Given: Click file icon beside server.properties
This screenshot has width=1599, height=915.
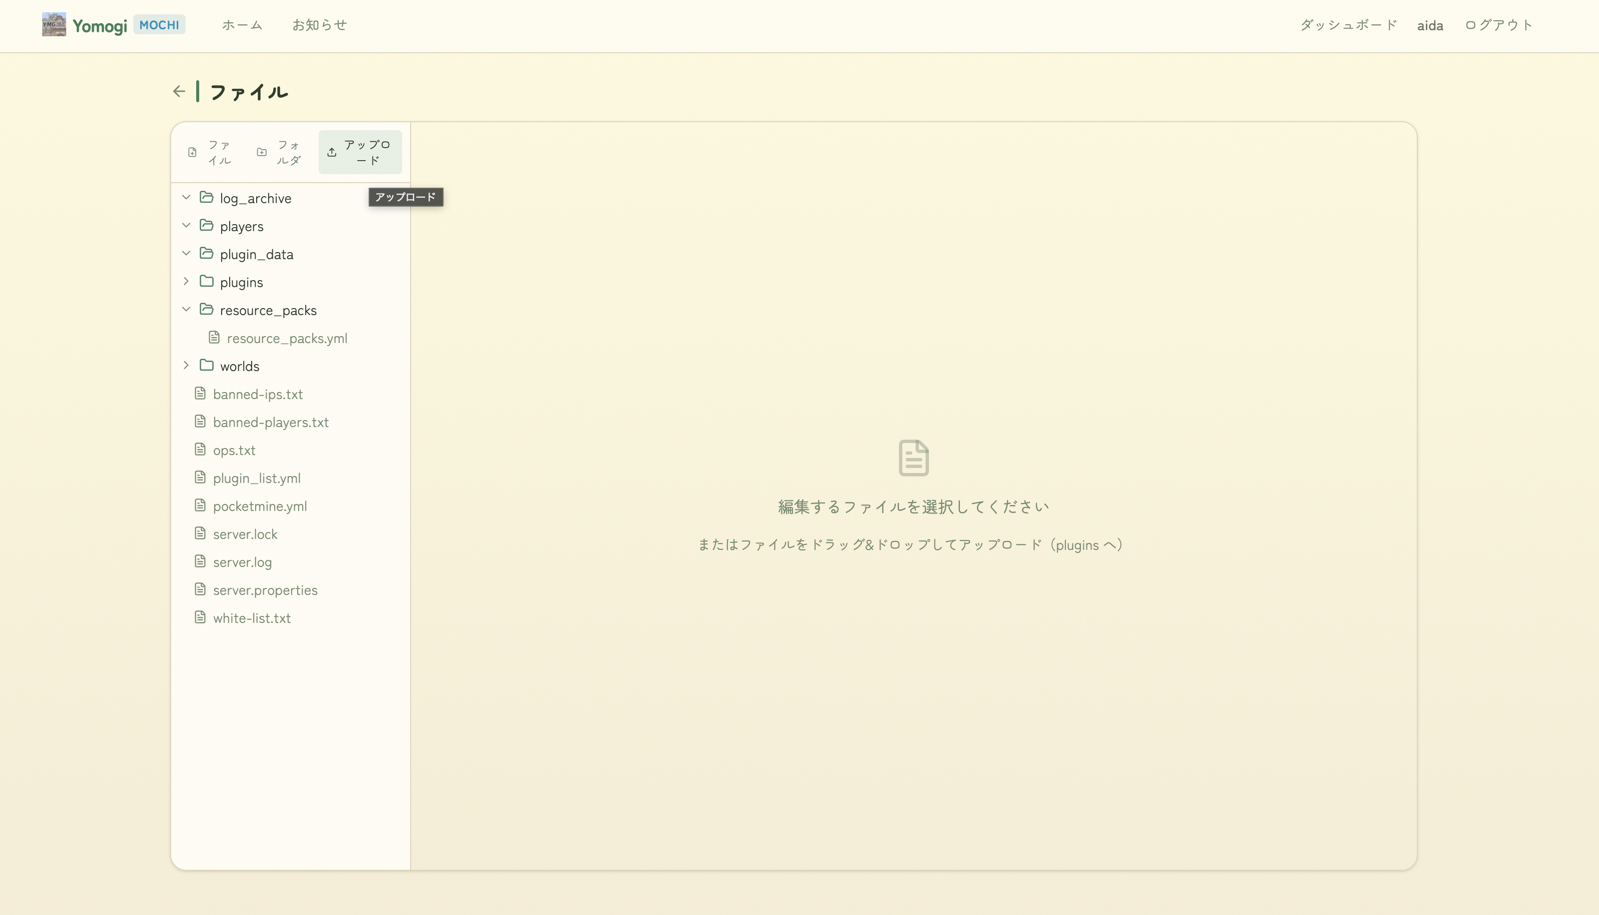Looking at the screenshot, I should point(200,590).
